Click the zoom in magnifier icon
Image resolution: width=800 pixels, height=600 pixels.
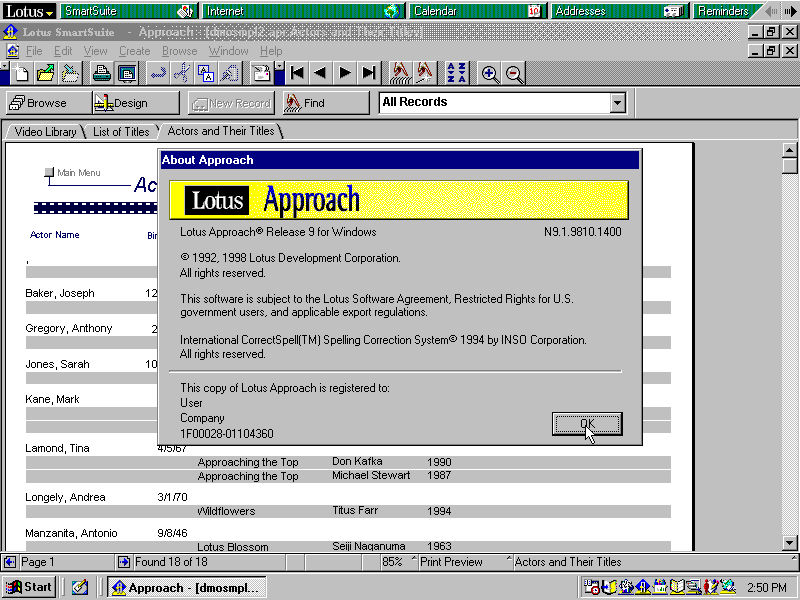tap(490, 73)
